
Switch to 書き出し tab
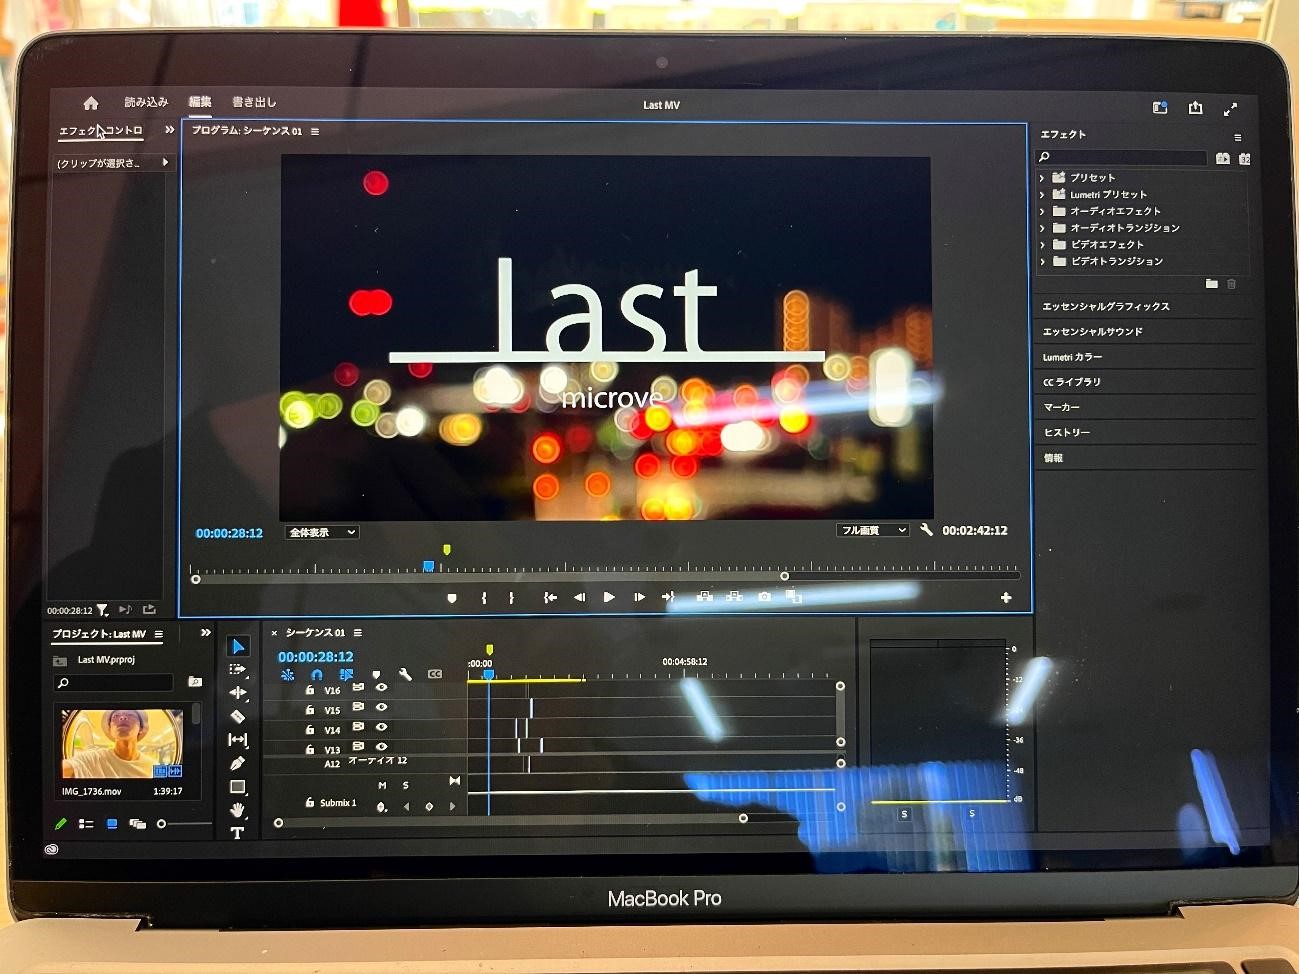[254, 102]
